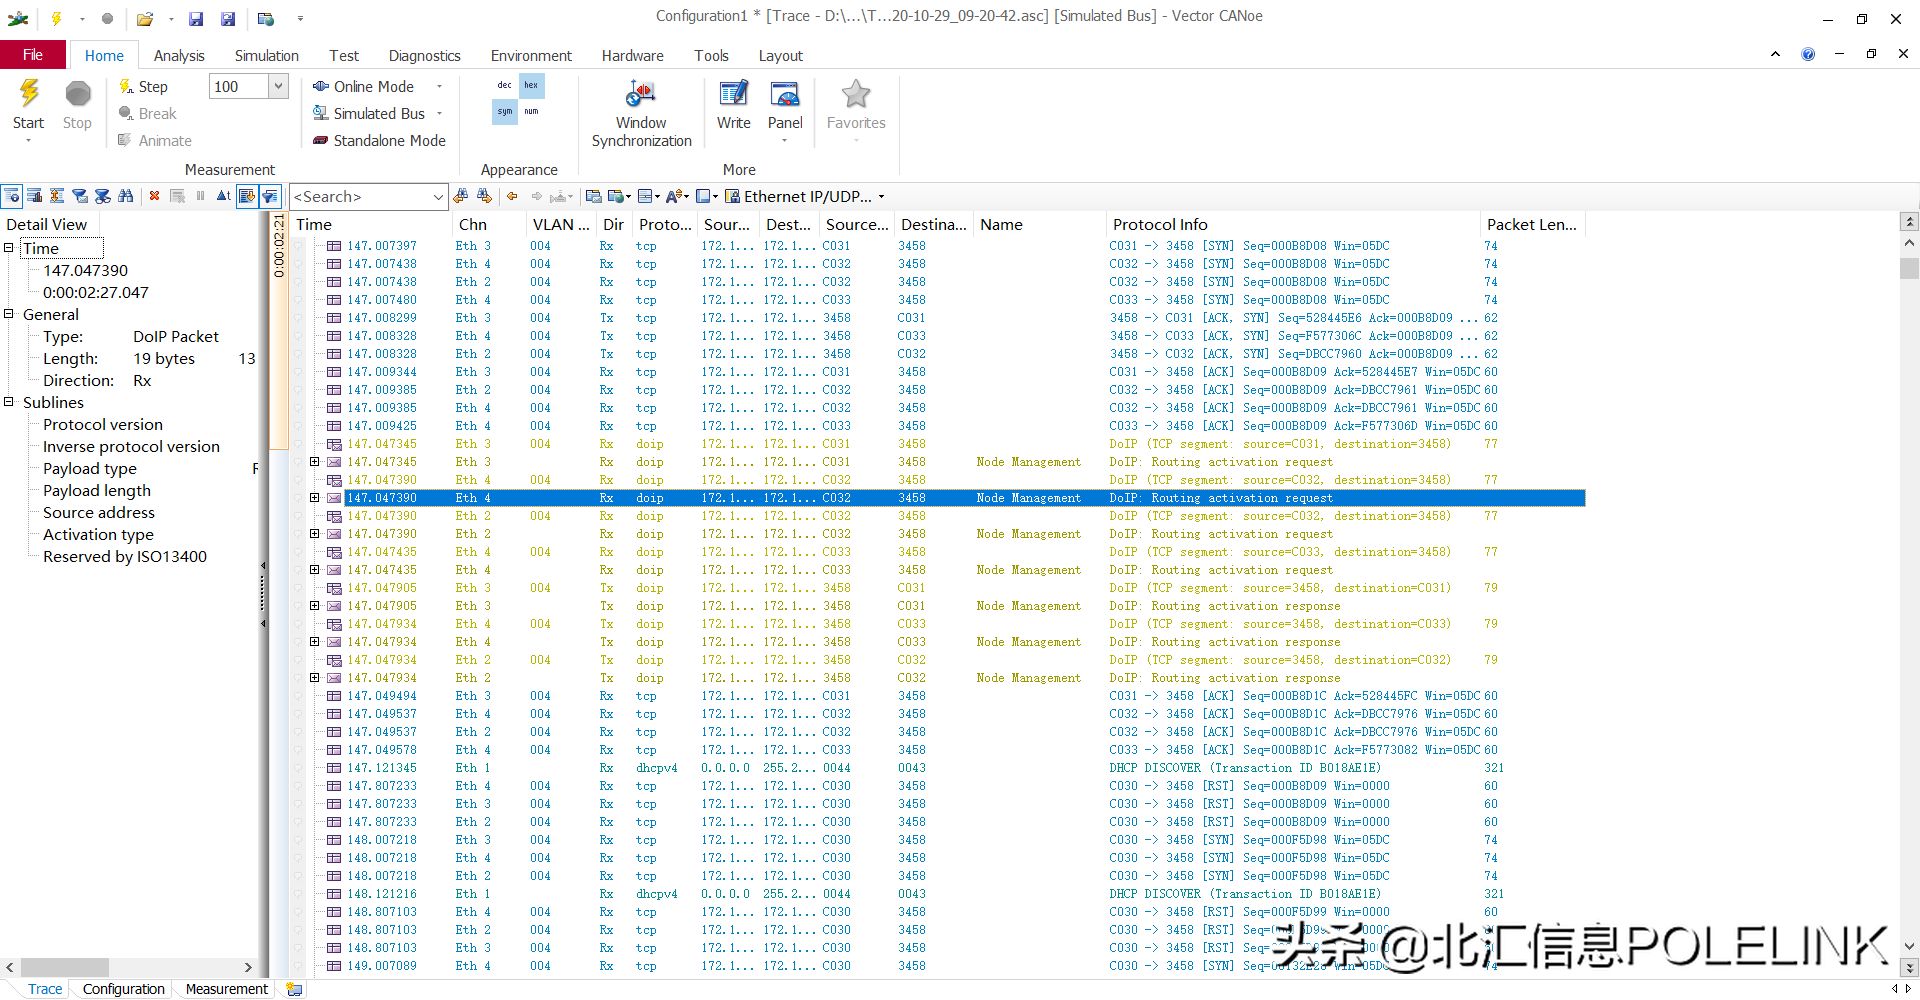Viewport: 1920px width, 1000px height.
Task: Click the stop-filter funnel icon in trace toolbar
Action: click(102, 196)
